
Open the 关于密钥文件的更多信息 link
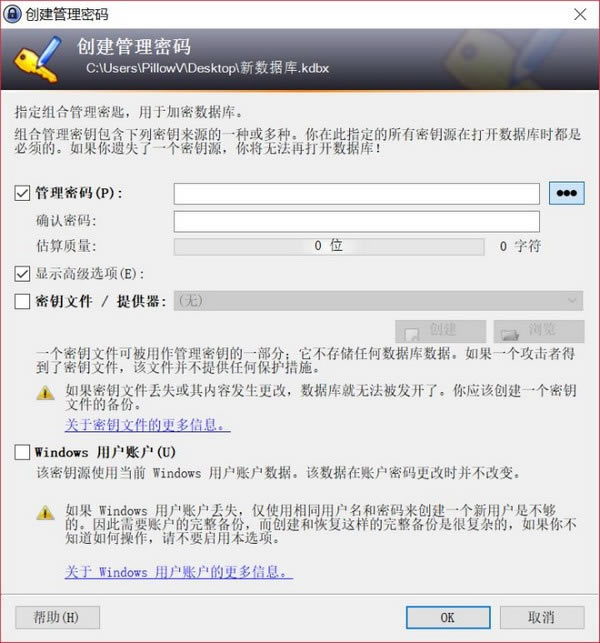tap(148, 425)
